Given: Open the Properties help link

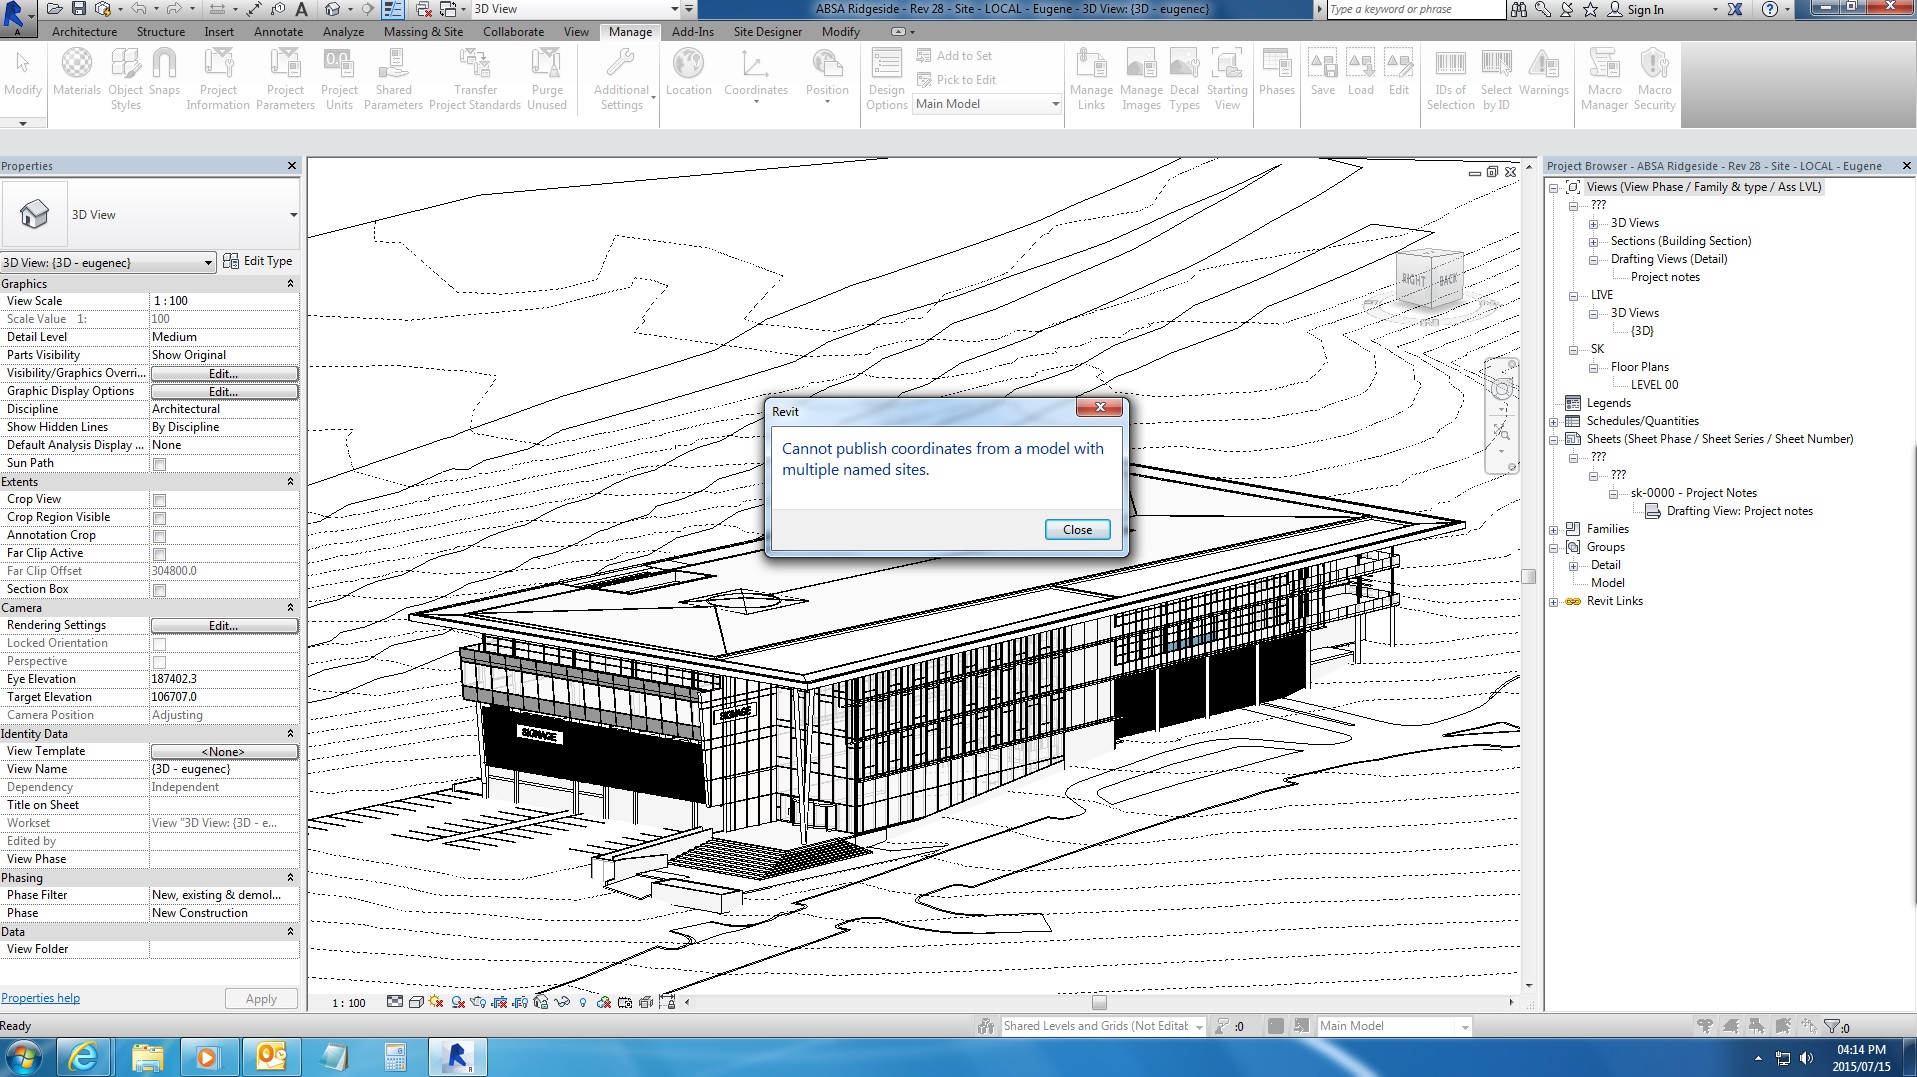Looking at the screenshot, I should [40, 998].
